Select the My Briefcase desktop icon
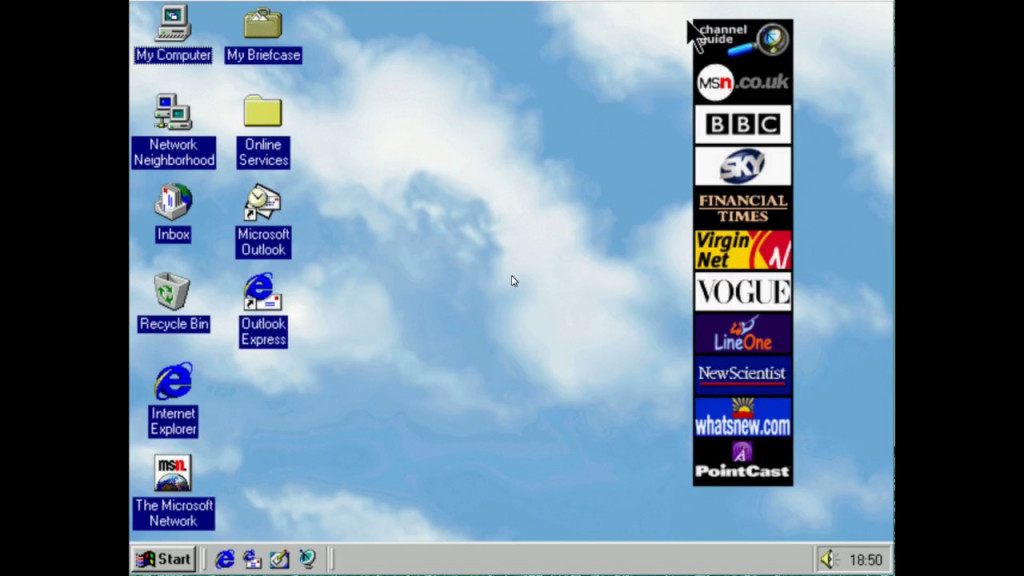1024x576 pixels. point(263,34)
